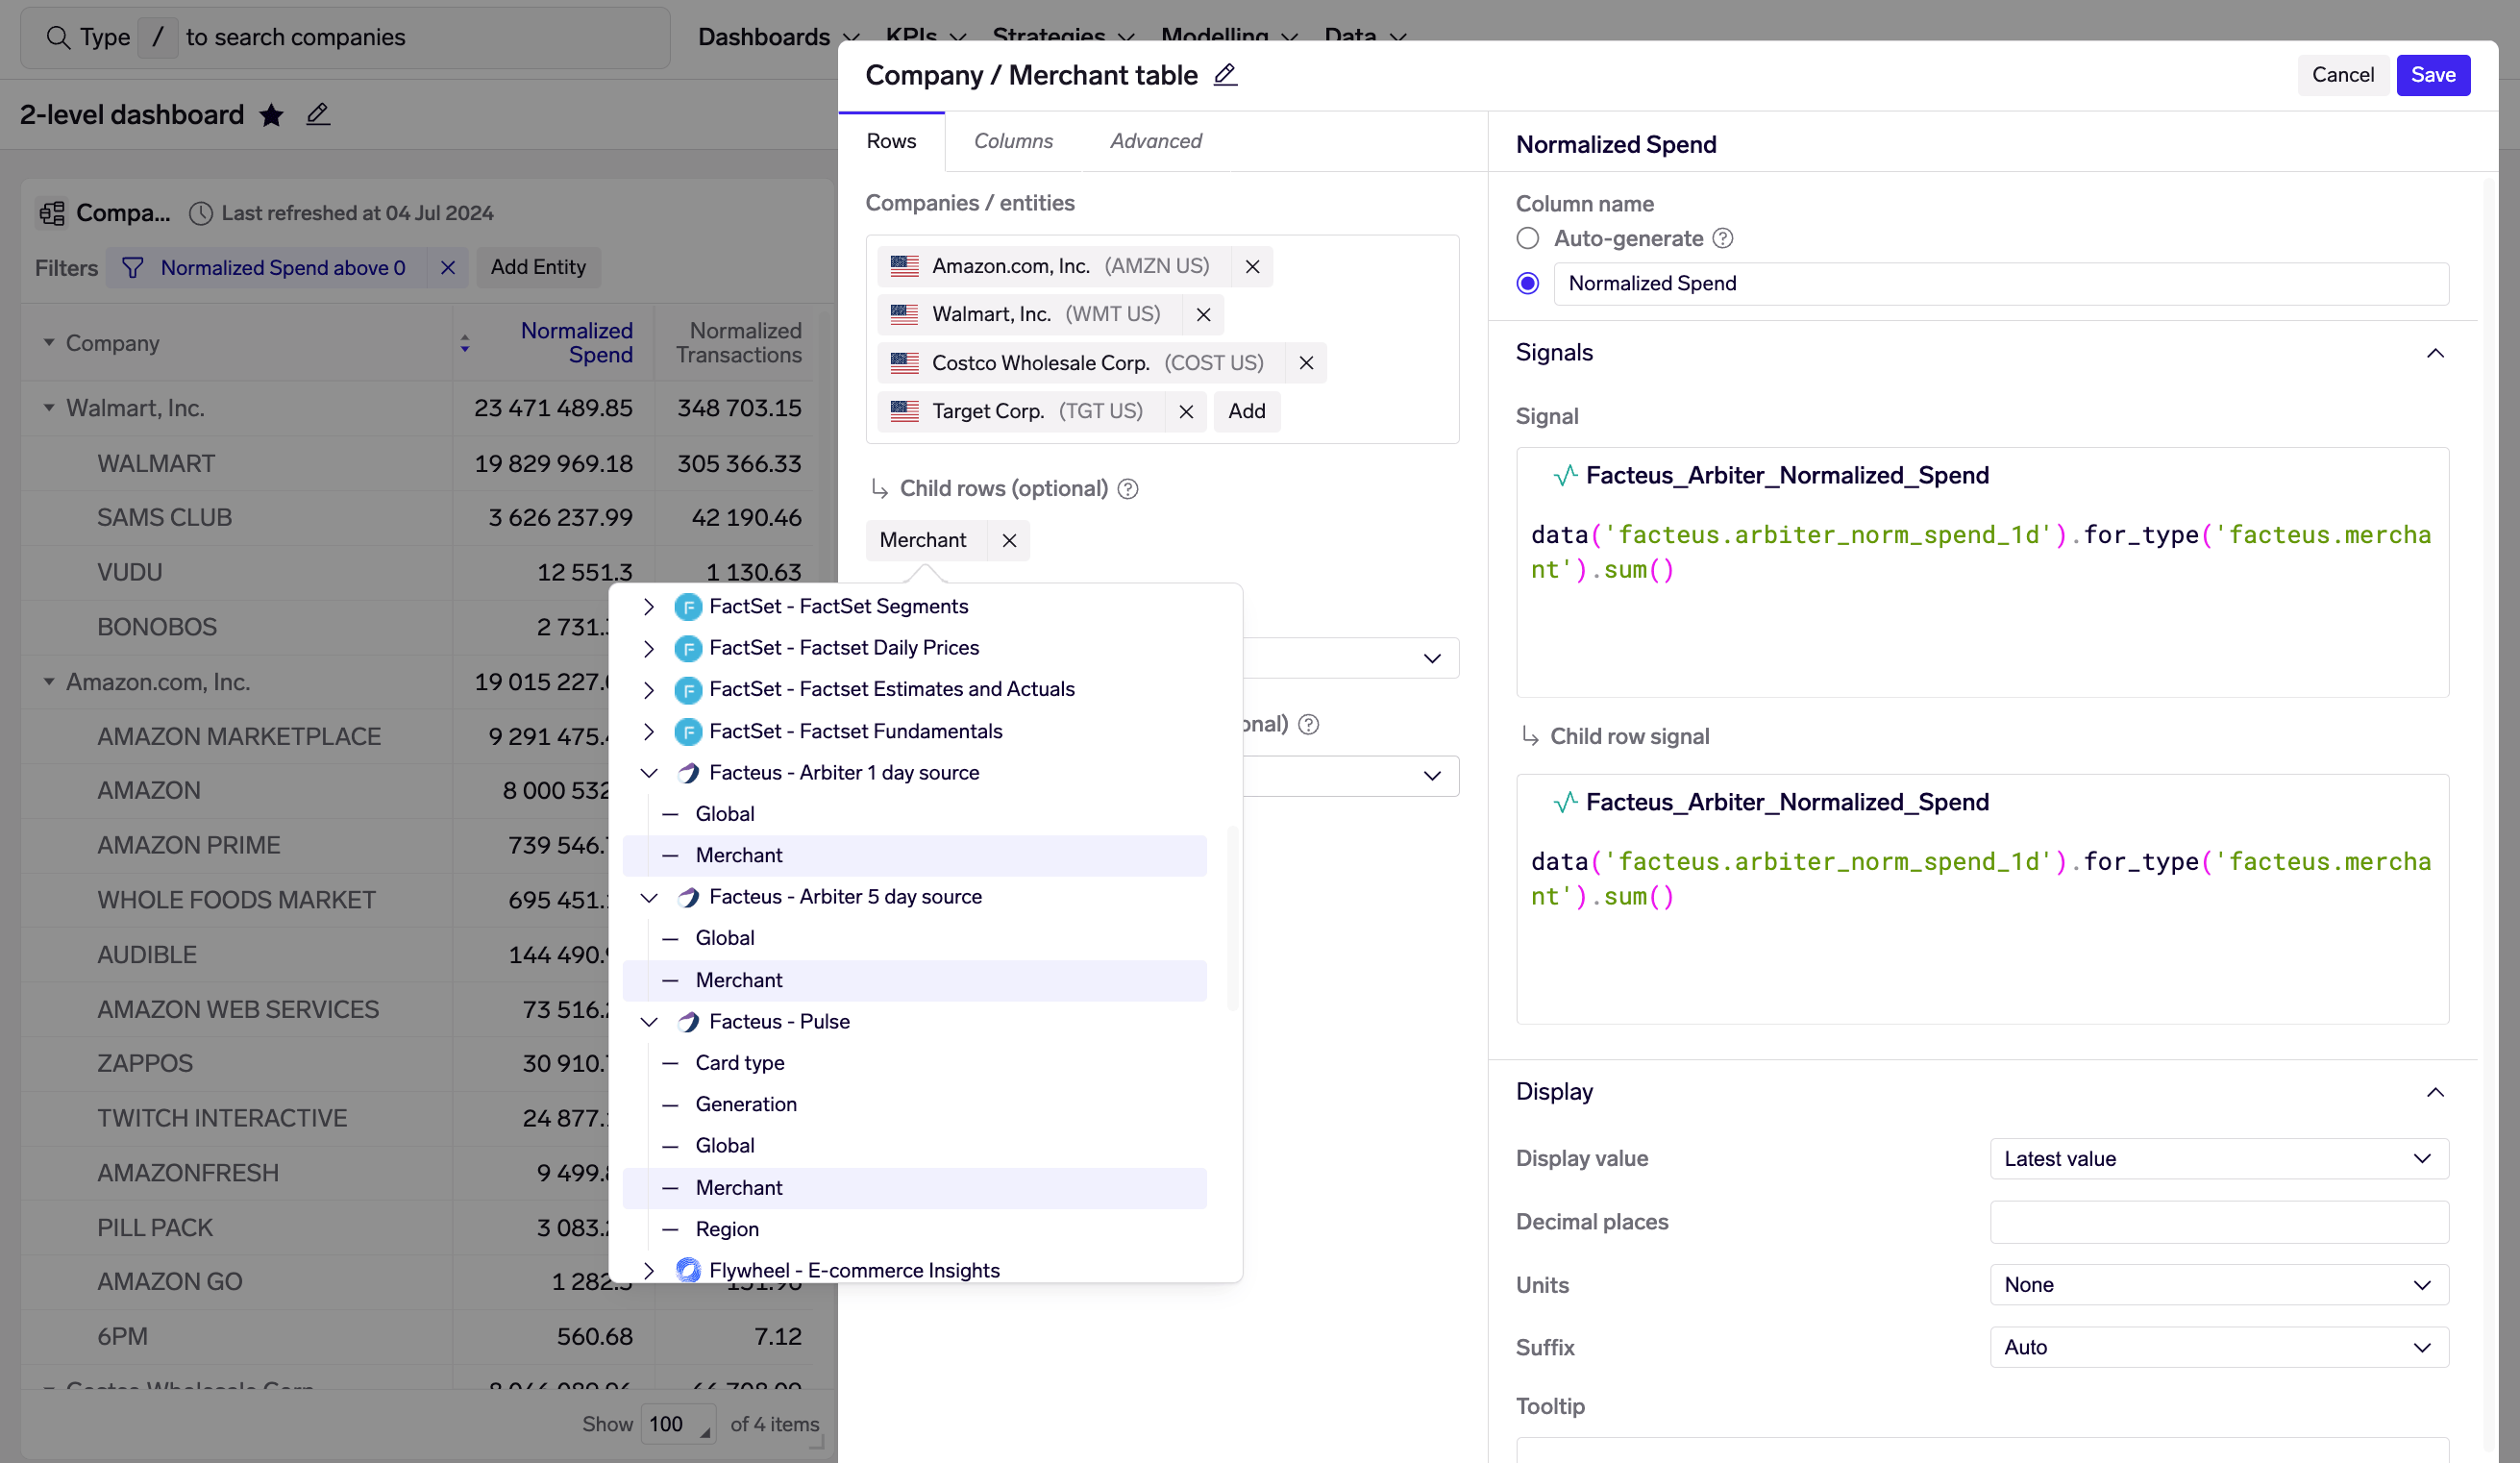Open the Display value dropdown
Image resolution: width=2520 pixels, height=1463 pixels.
(2219, 1158)
